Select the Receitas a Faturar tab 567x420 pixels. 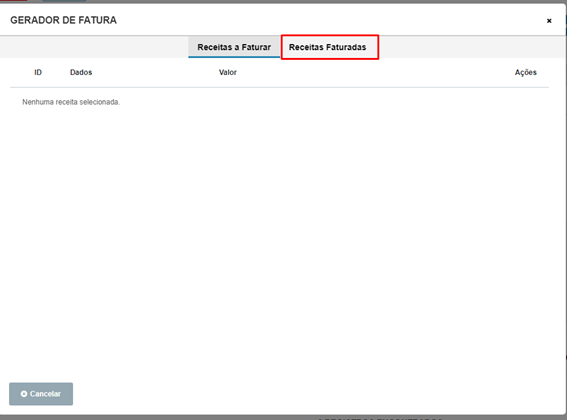[x=234, y=47]
